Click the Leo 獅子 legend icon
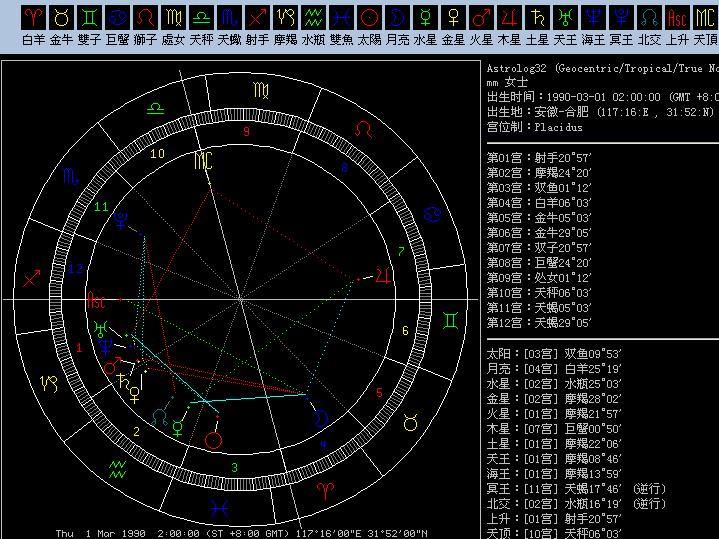 [x=145, y=17]
